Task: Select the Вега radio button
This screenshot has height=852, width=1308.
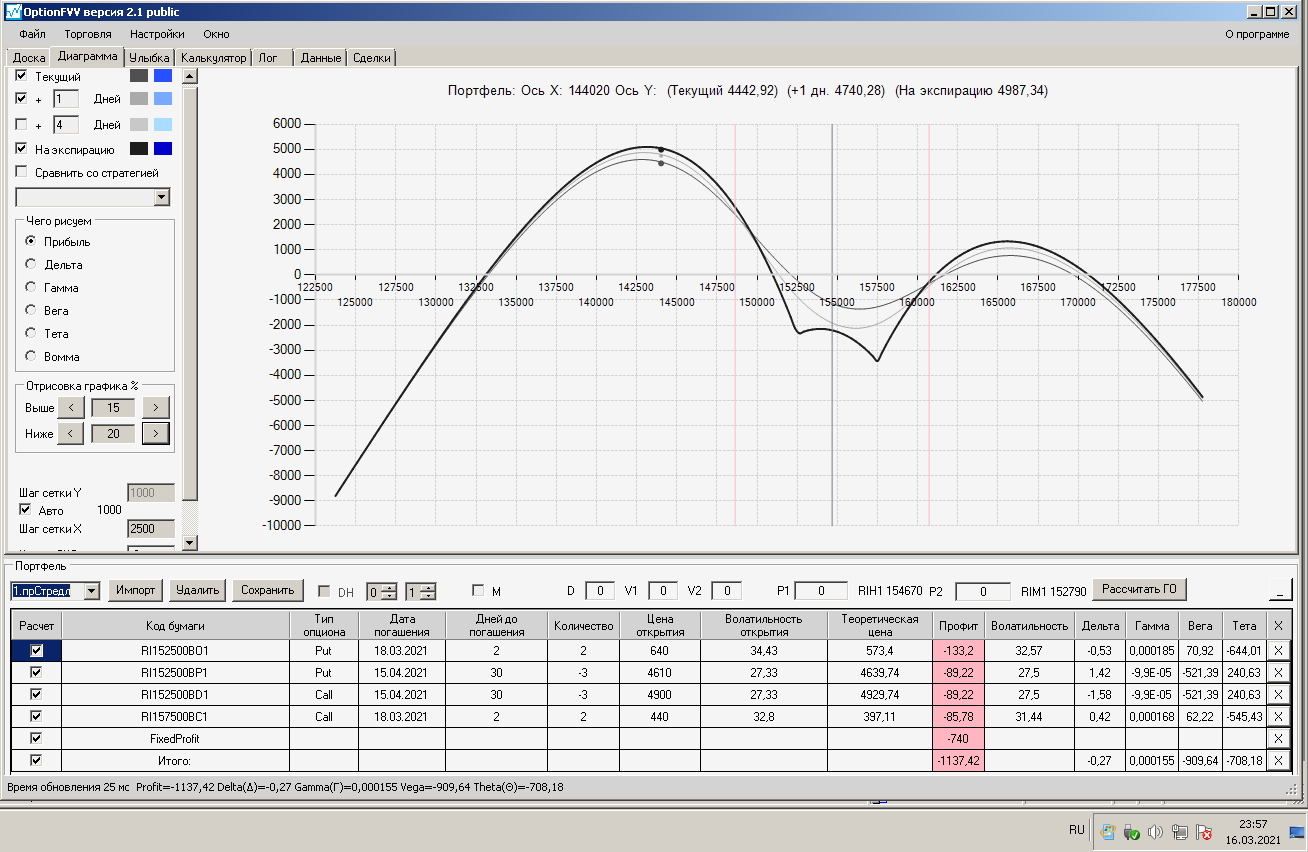Action: [x=31, y=311]
